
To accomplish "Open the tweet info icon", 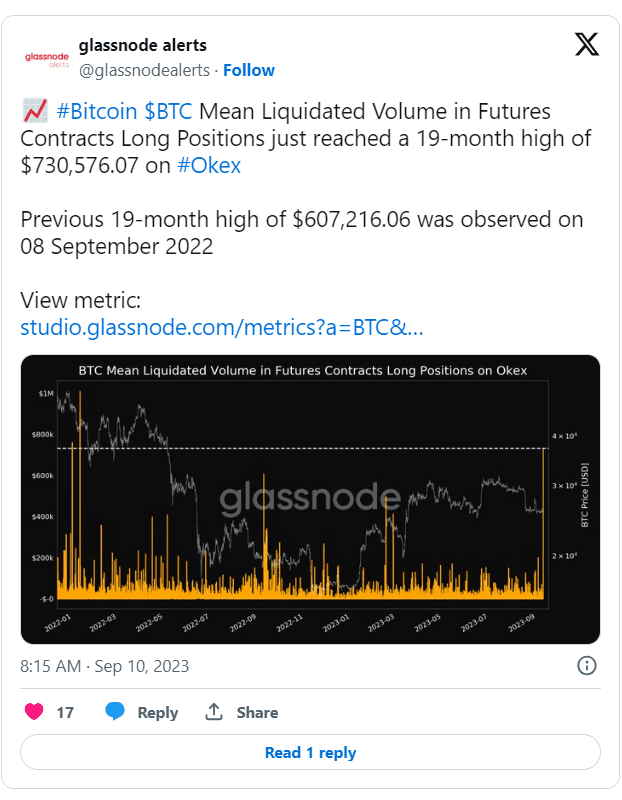I will [587, 666].
